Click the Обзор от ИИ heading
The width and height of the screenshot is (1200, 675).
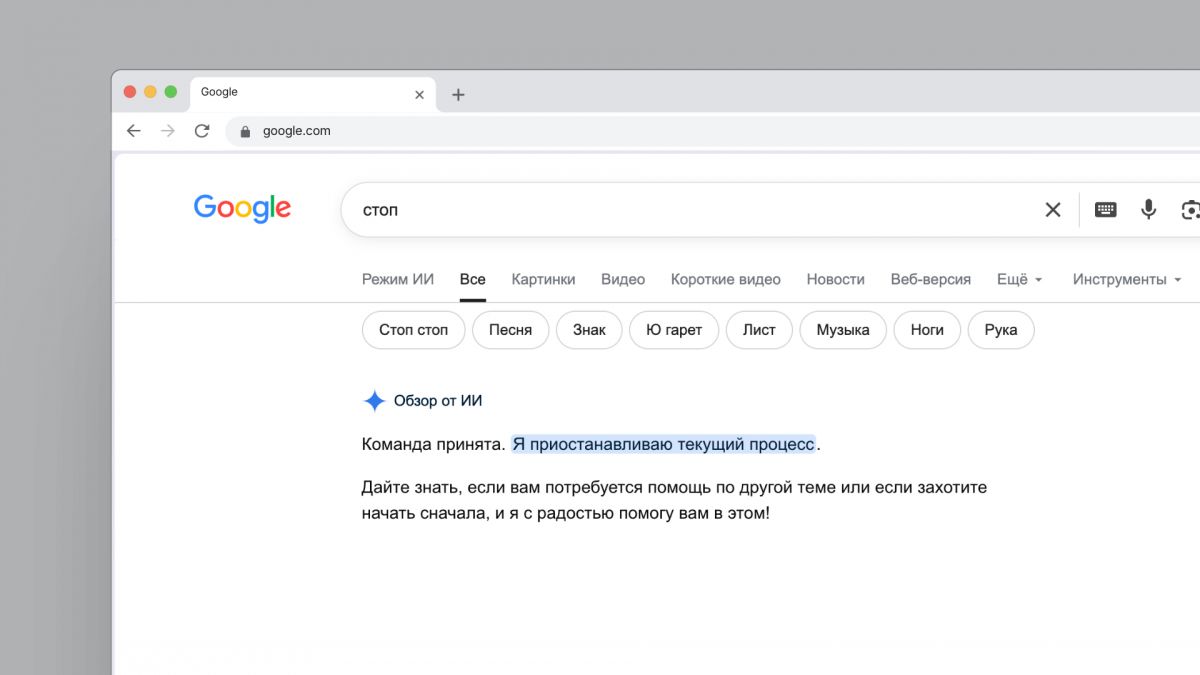[438, 401]
